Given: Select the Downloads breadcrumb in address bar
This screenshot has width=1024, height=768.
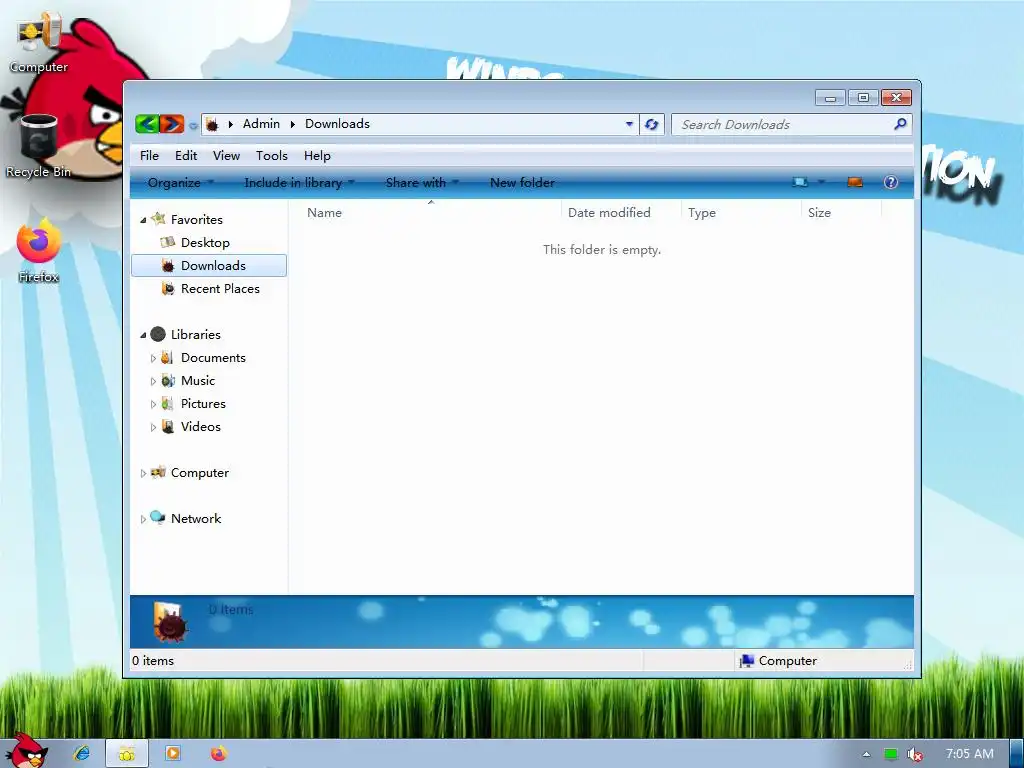Looking at the screenshot, I should click(x=337, y=124).
